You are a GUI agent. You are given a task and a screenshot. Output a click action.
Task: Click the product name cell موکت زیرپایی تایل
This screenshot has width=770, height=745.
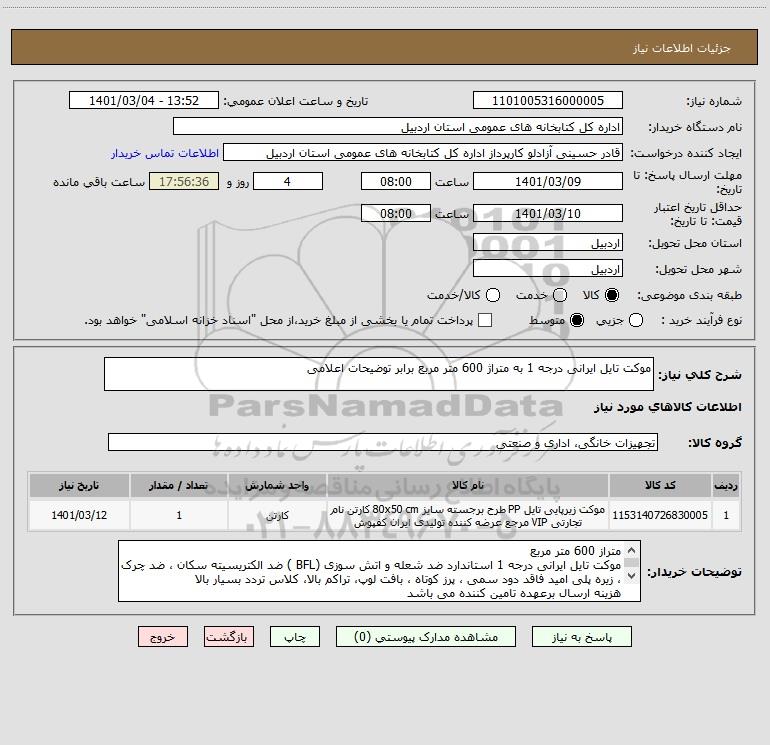point(468,515)
